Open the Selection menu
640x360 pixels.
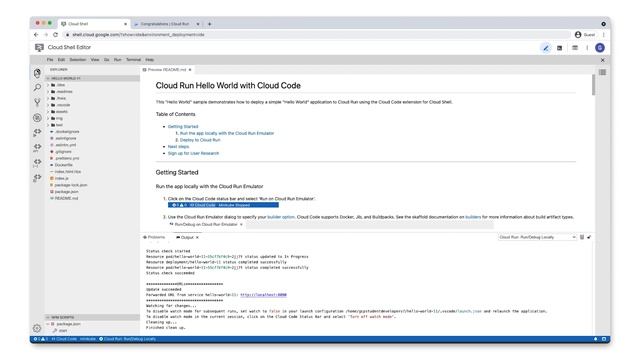pos(78,60)
